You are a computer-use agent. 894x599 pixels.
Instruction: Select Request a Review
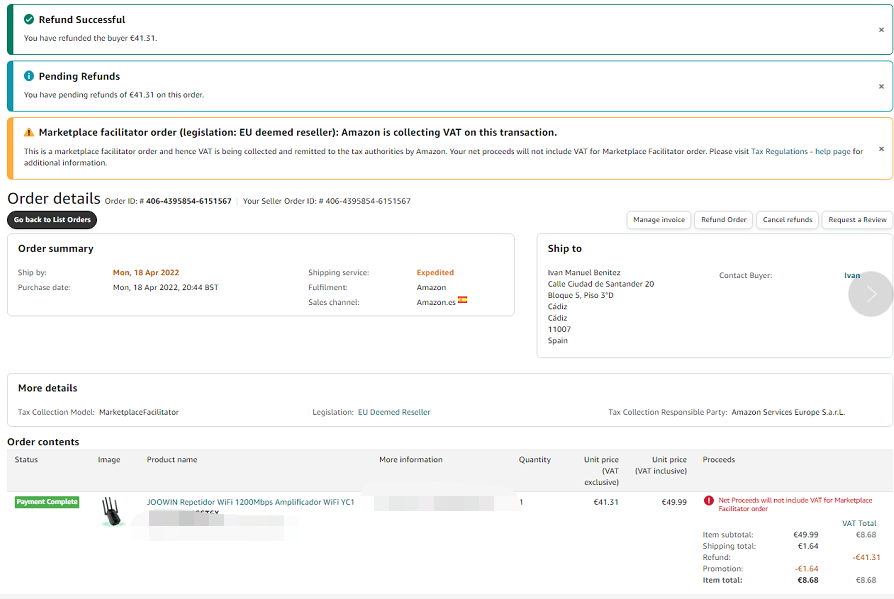[857, 220]
